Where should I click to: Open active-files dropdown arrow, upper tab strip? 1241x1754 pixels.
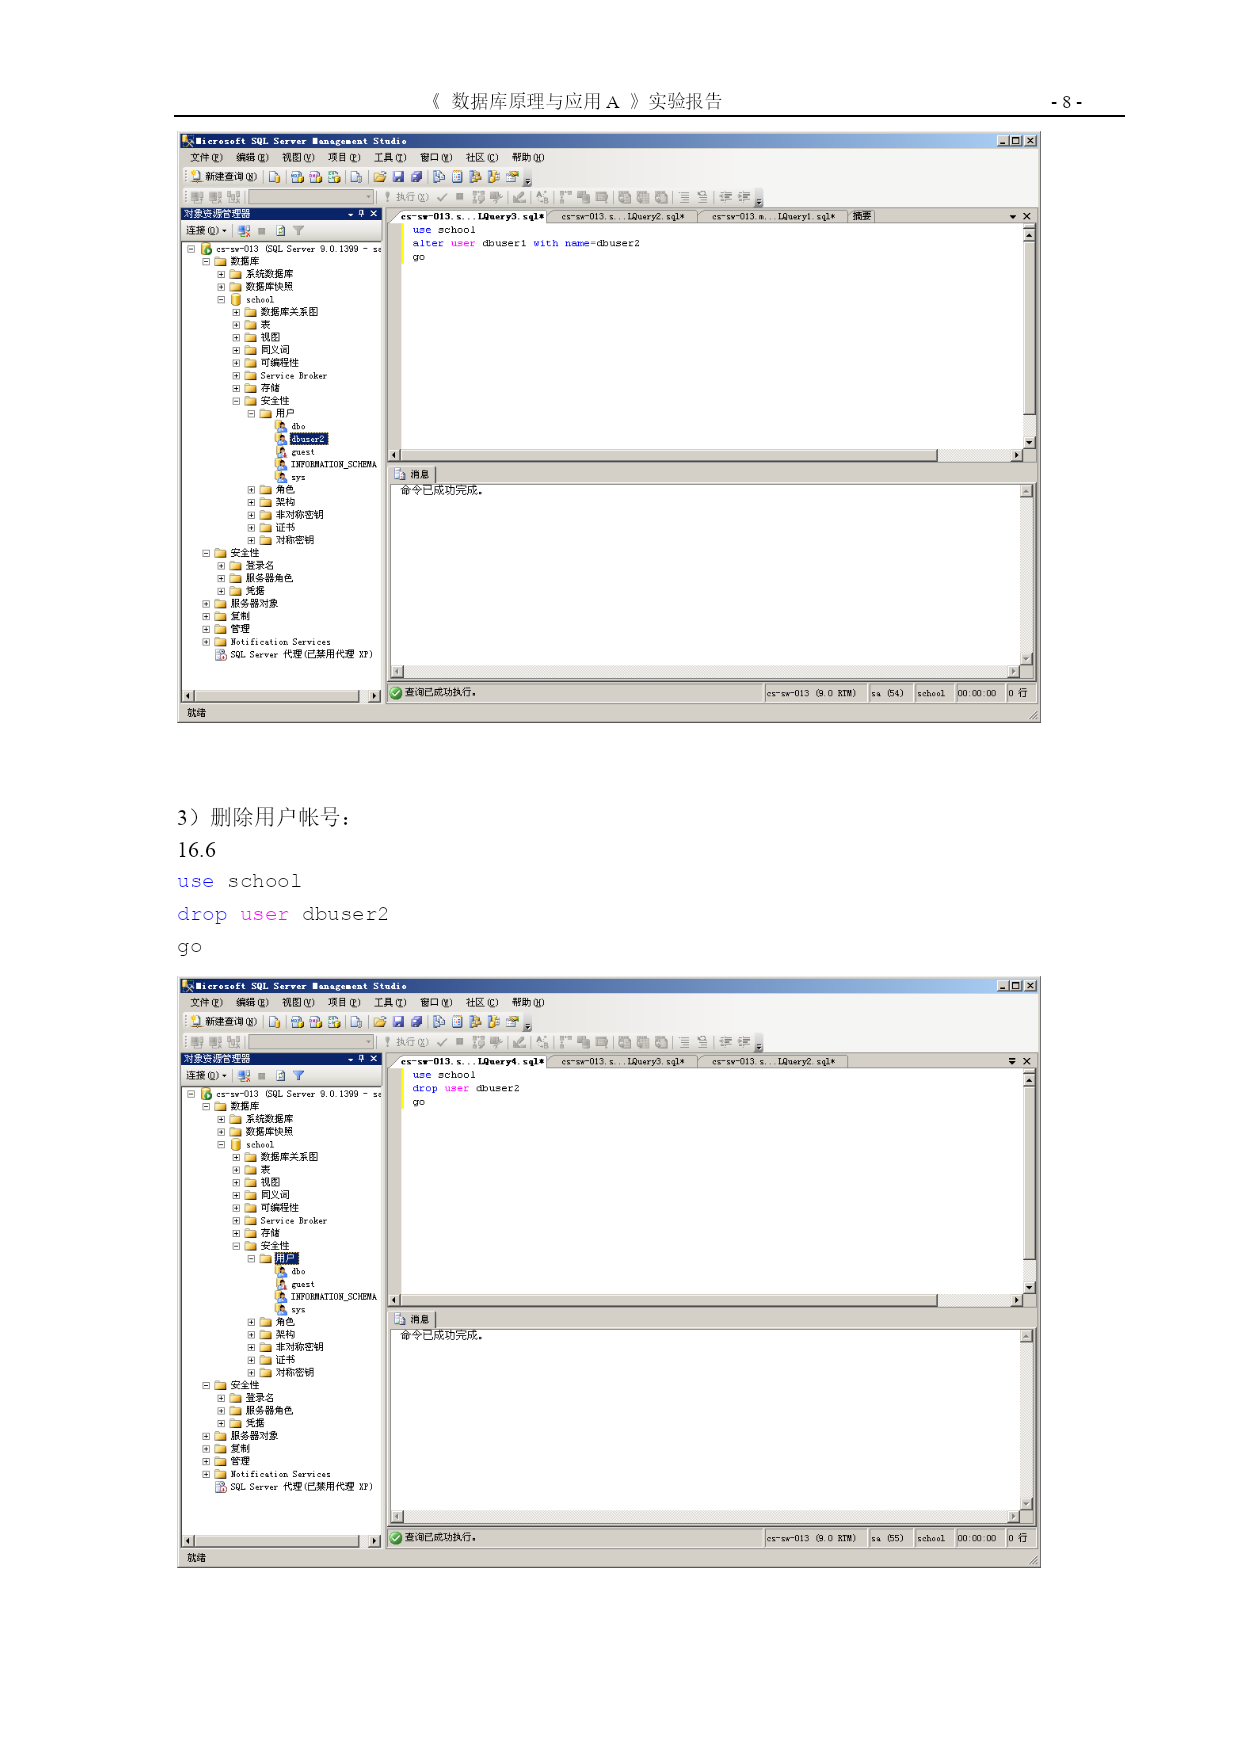1012,217
